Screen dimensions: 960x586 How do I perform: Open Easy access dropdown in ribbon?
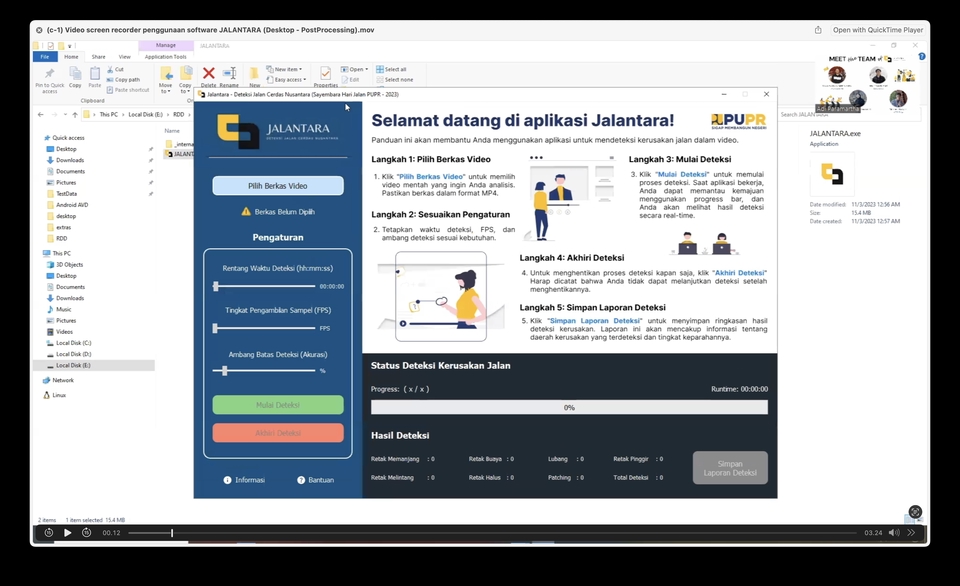tap(286, 80)
